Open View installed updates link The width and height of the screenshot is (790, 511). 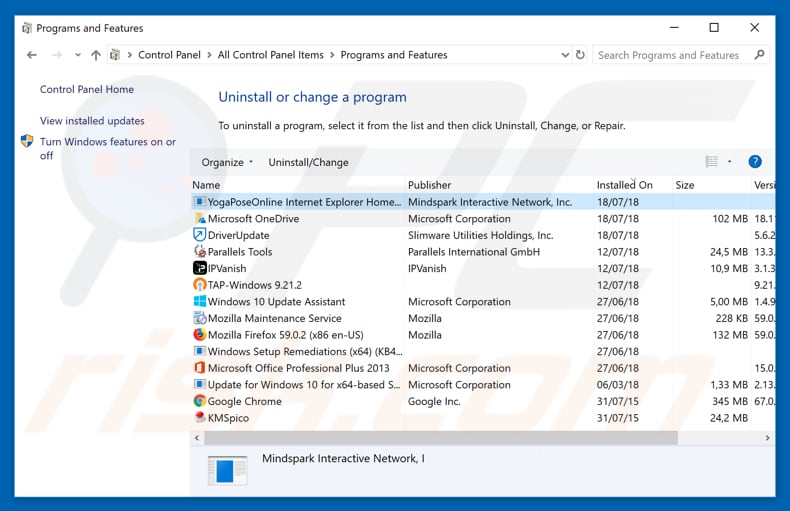point(92,121)
